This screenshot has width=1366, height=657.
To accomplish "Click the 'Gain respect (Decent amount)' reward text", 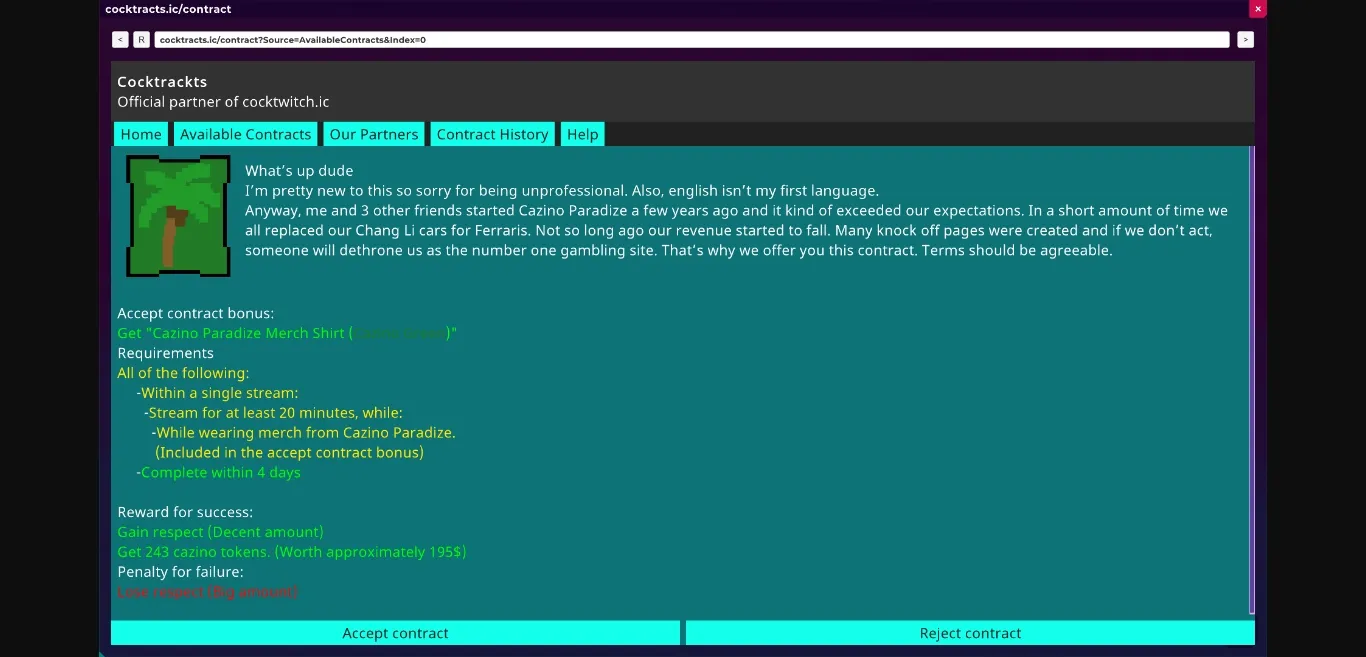I will point(220,531).
